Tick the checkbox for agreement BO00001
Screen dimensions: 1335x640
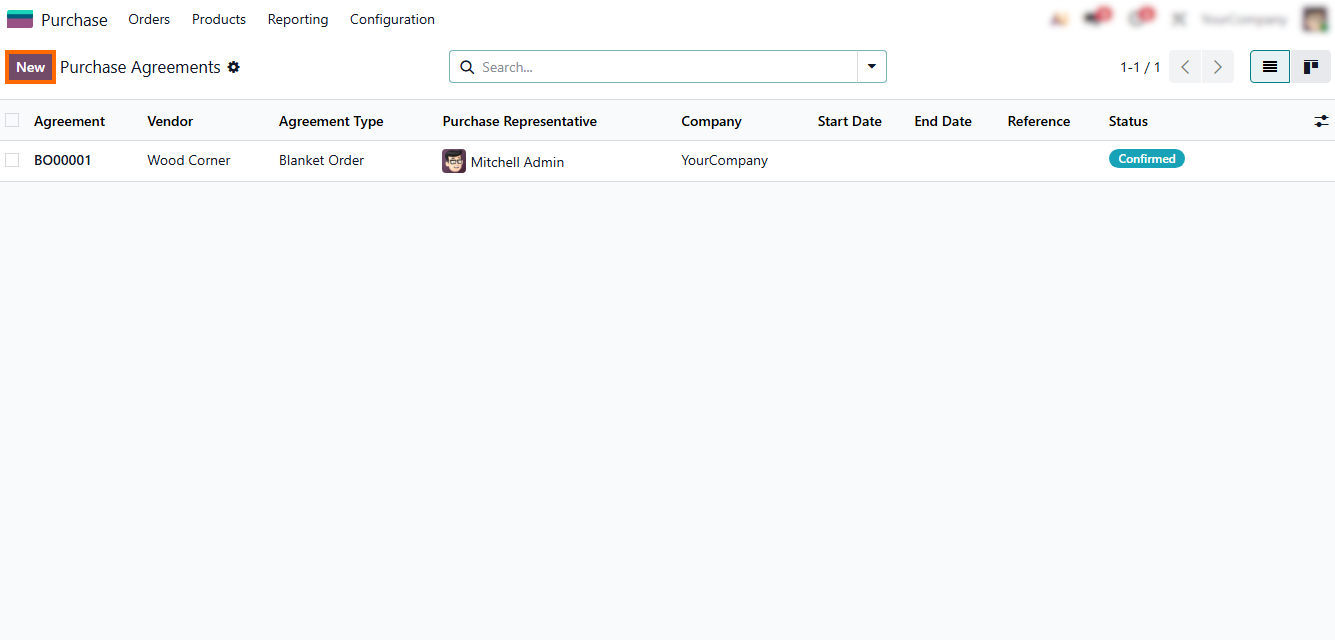[x=12, y=160]
